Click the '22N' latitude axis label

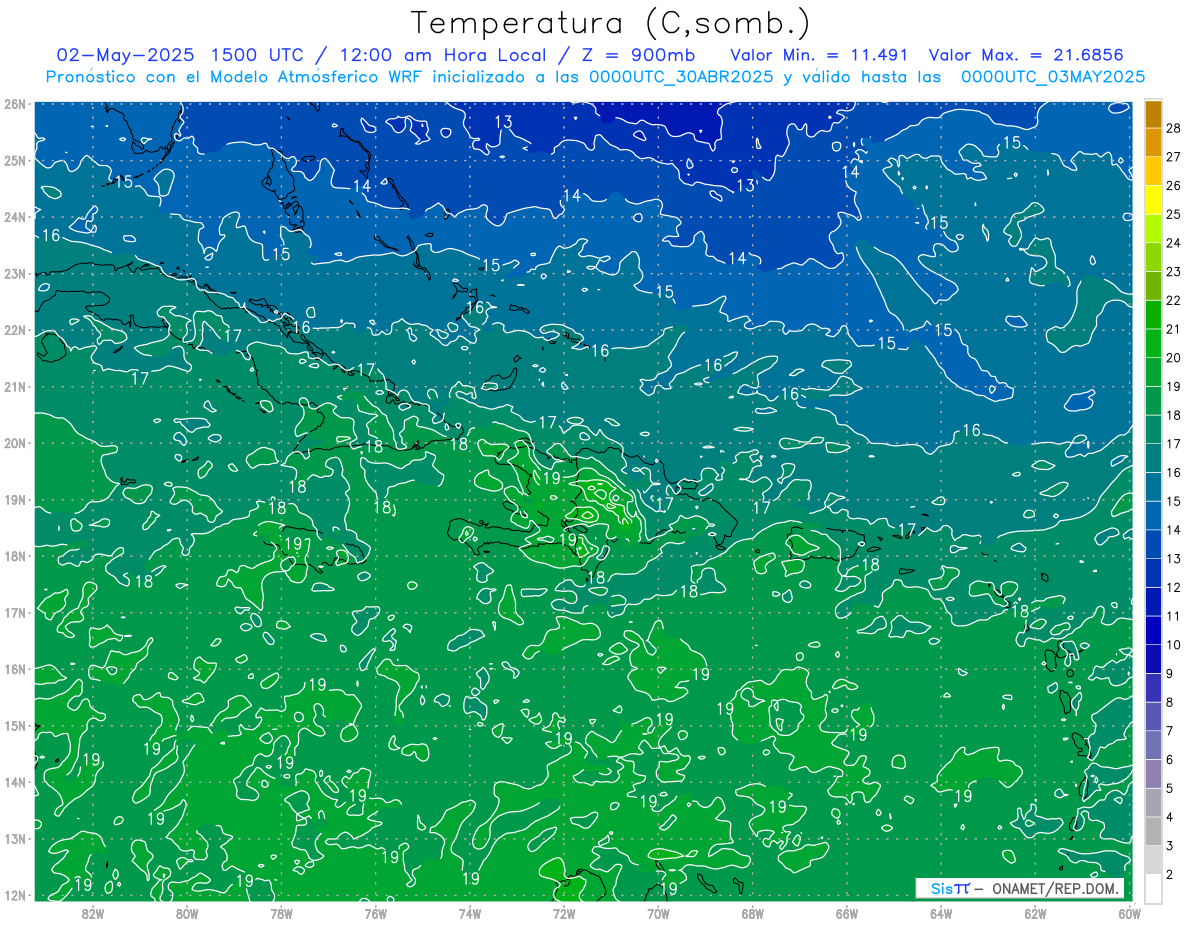(13, 330)
